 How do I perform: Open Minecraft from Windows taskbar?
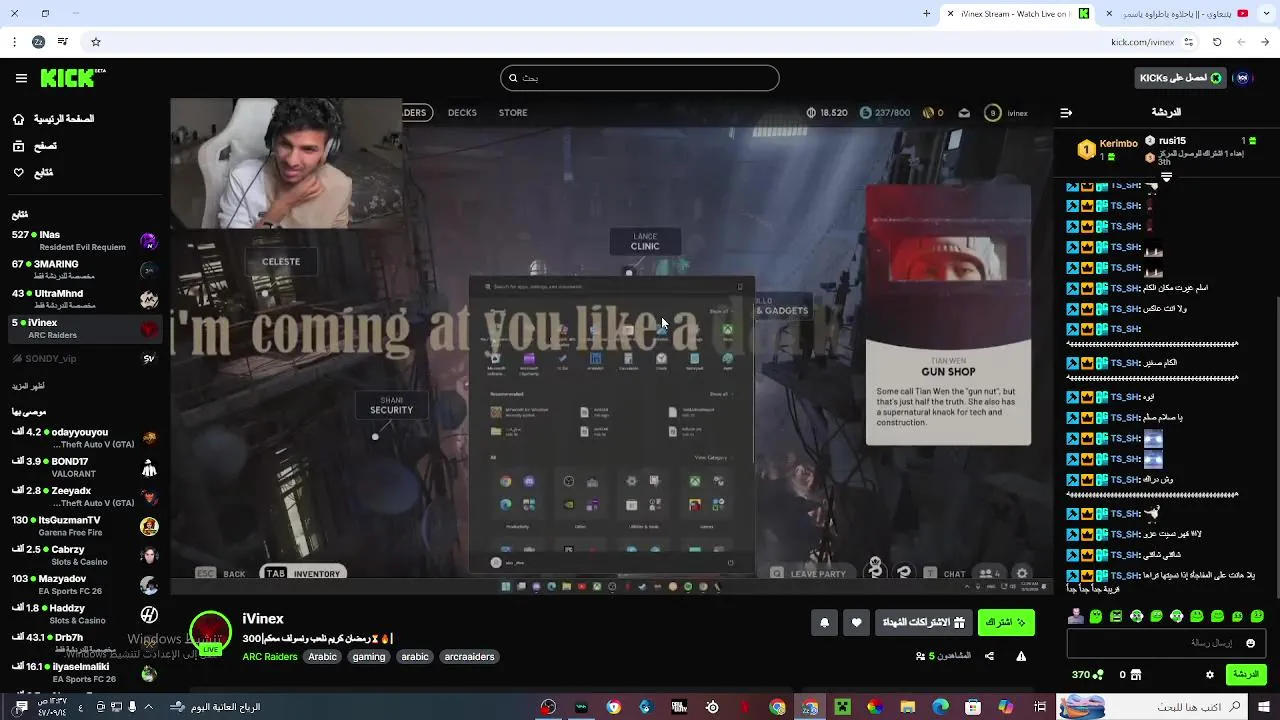(842, 707)
